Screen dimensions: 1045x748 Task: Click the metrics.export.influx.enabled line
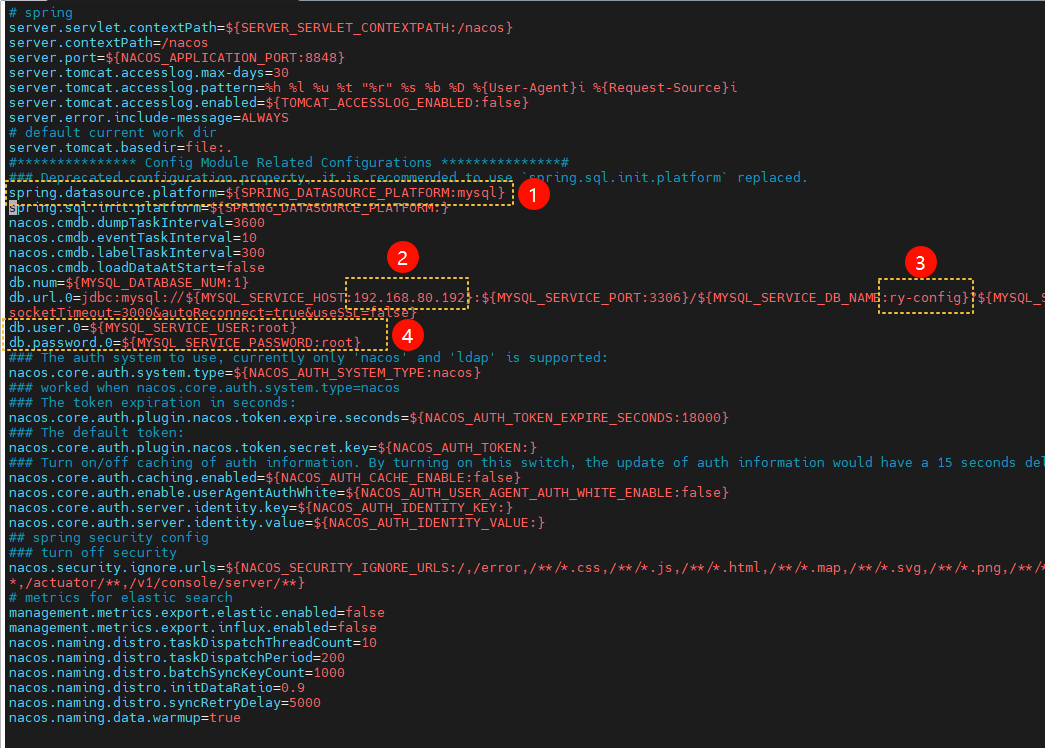193,627
